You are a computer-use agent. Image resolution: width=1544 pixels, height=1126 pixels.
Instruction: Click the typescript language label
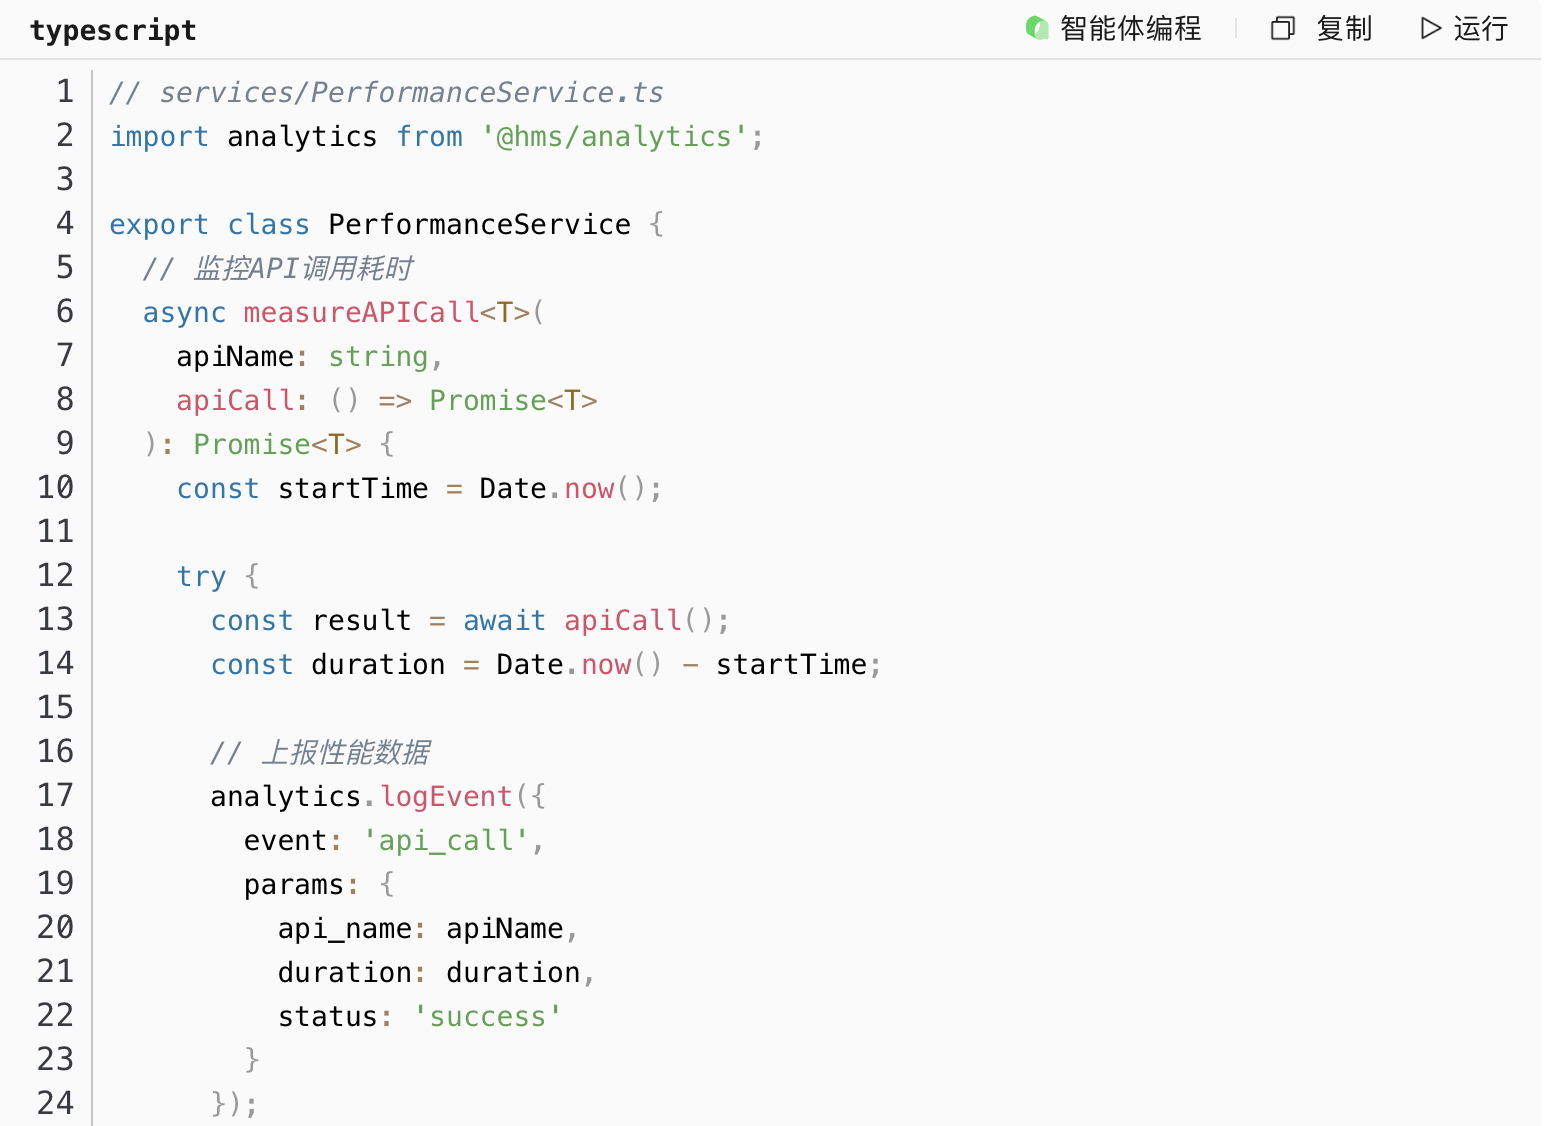[113, 30]
